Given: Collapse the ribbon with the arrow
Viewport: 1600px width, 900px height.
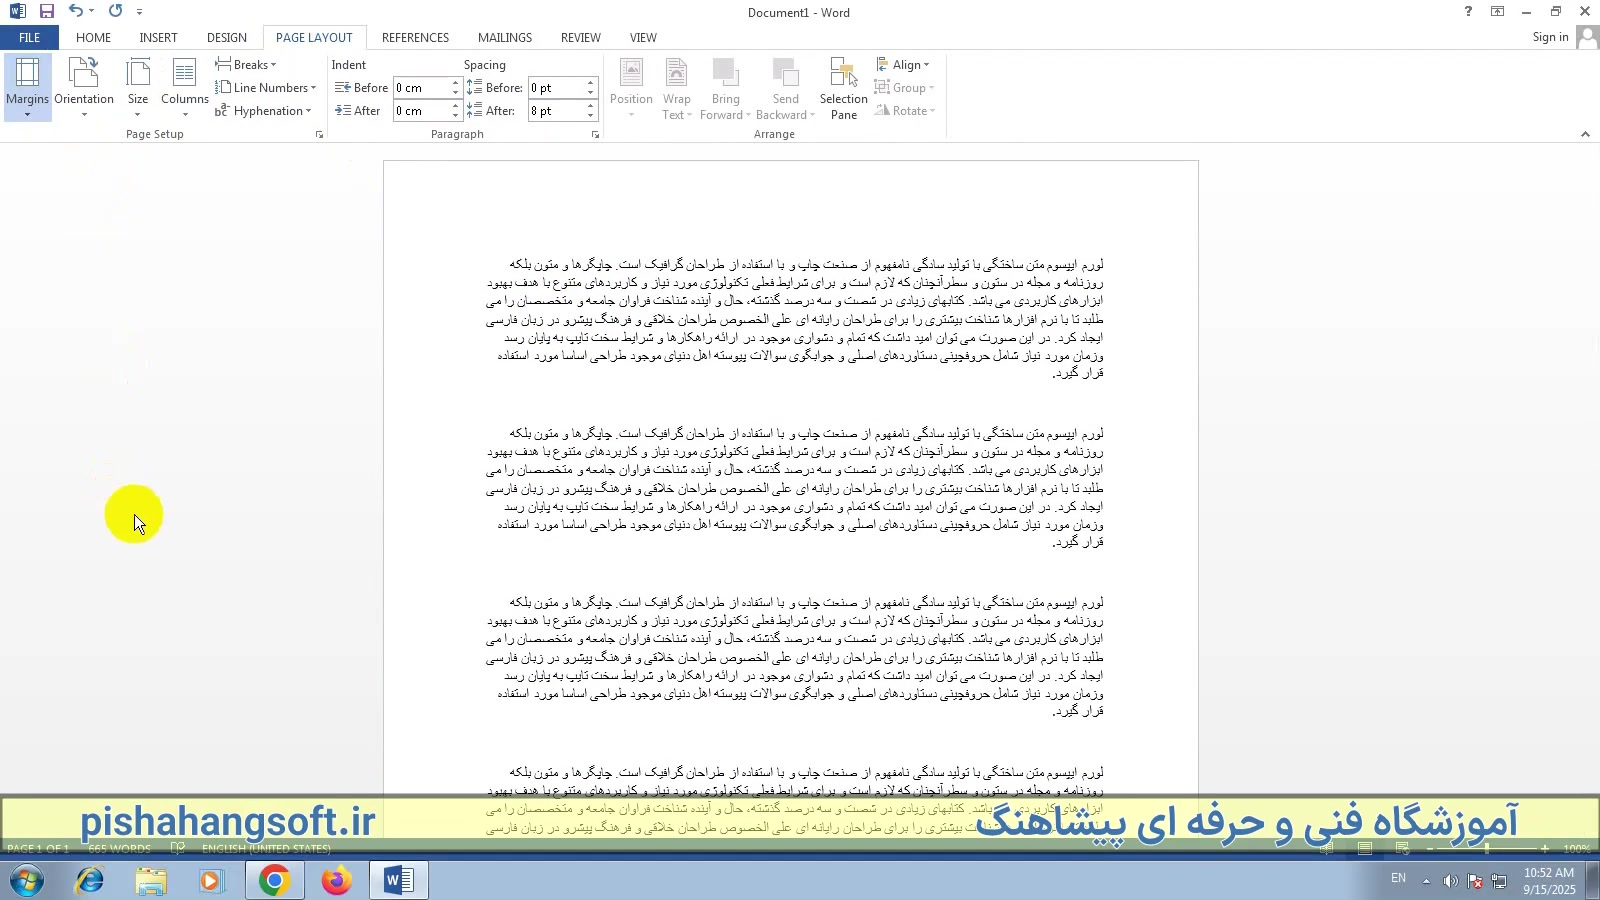Looking at the screenshot, I should [x=1585, y=134].
